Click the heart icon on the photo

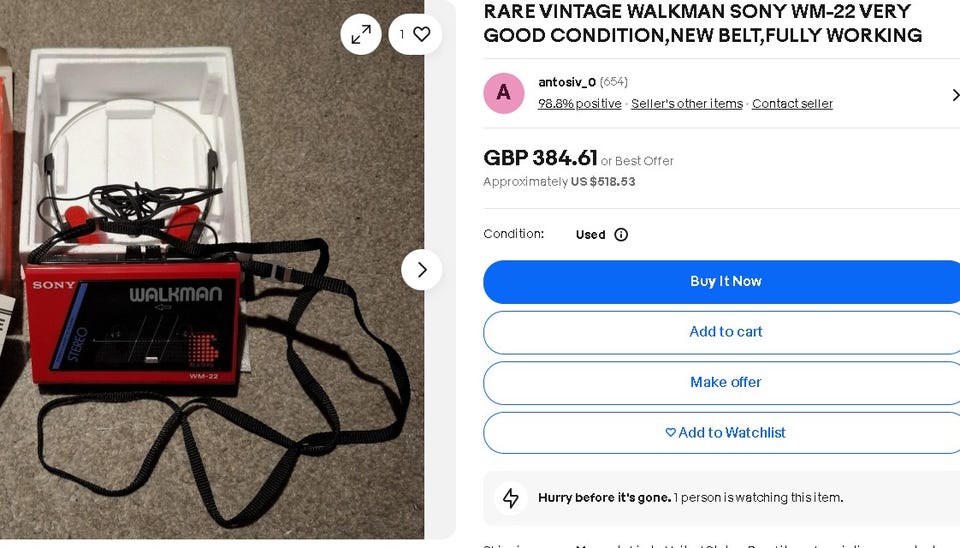pos(421,35)
